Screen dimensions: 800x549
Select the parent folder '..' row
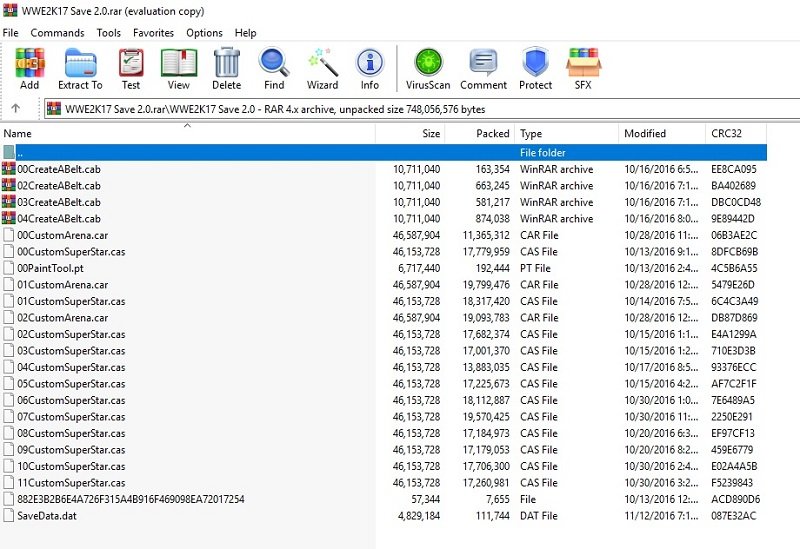point(383,152)
